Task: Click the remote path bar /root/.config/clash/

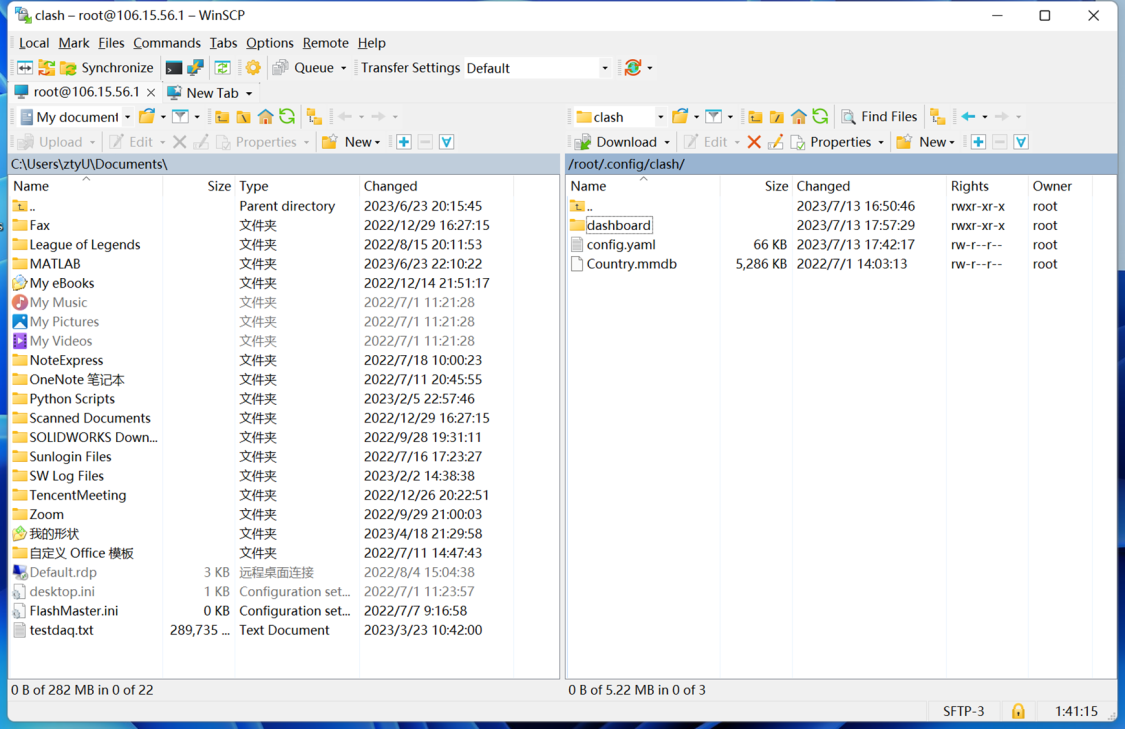Action: pyautogui.click(x=841, y=164)
